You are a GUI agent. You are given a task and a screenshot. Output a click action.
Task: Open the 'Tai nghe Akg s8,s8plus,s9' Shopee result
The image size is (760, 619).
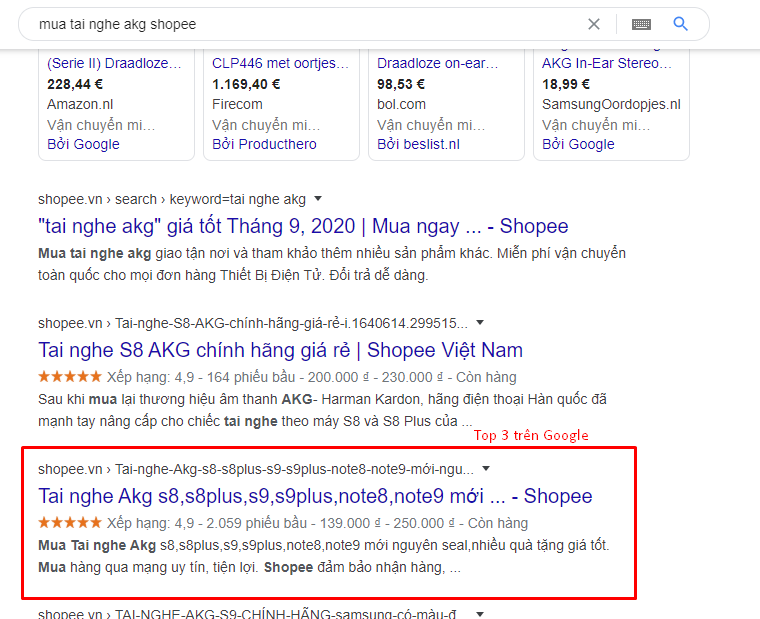pyautogui.click(x=315, y=496)
